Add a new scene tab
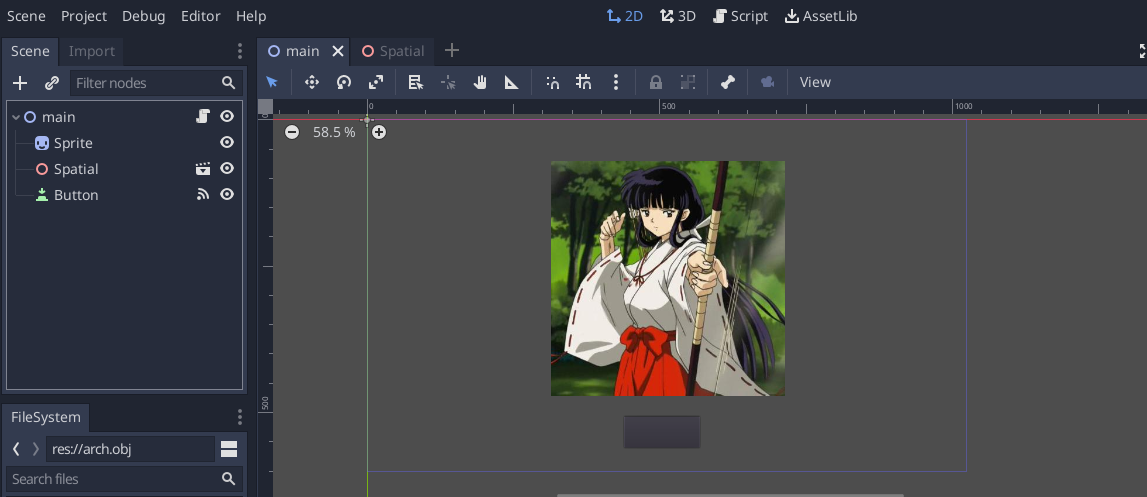The height and width of the screenshot is (497, 1147). pos(451,50)
